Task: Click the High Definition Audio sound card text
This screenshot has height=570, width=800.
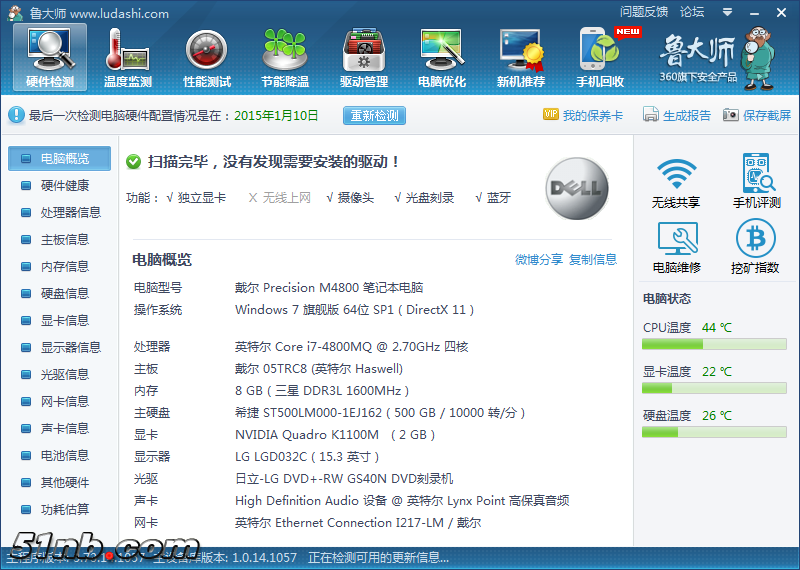Action: 402,501
